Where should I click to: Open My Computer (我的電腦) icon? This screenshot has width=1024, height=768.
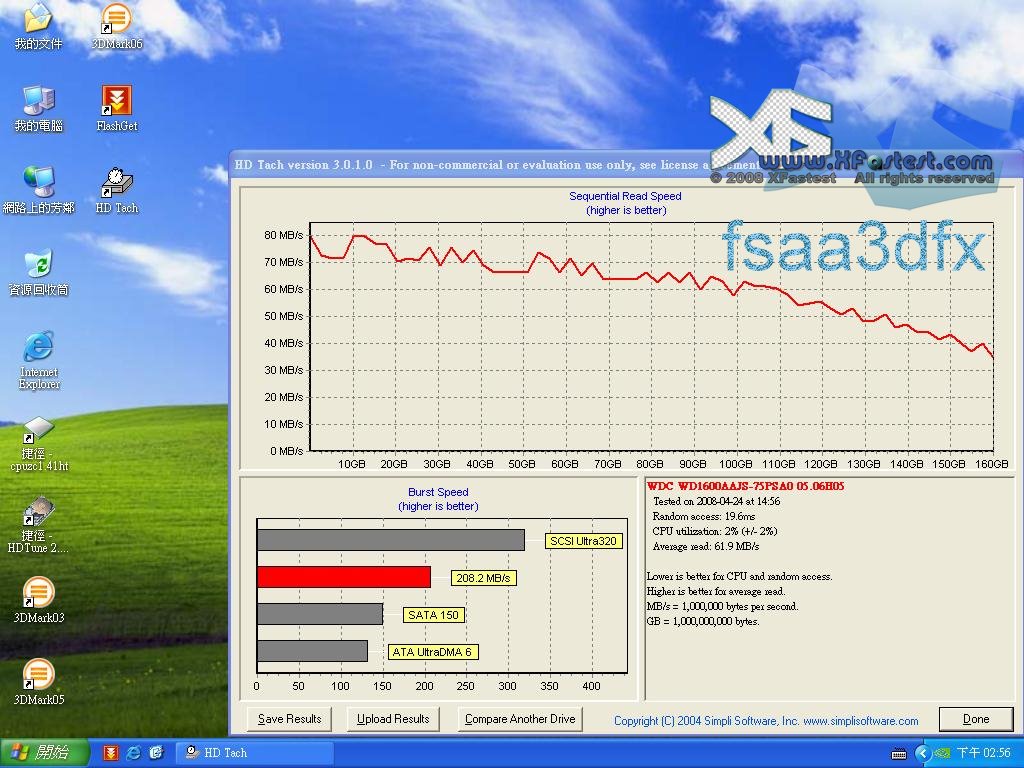tap(38, 102)
